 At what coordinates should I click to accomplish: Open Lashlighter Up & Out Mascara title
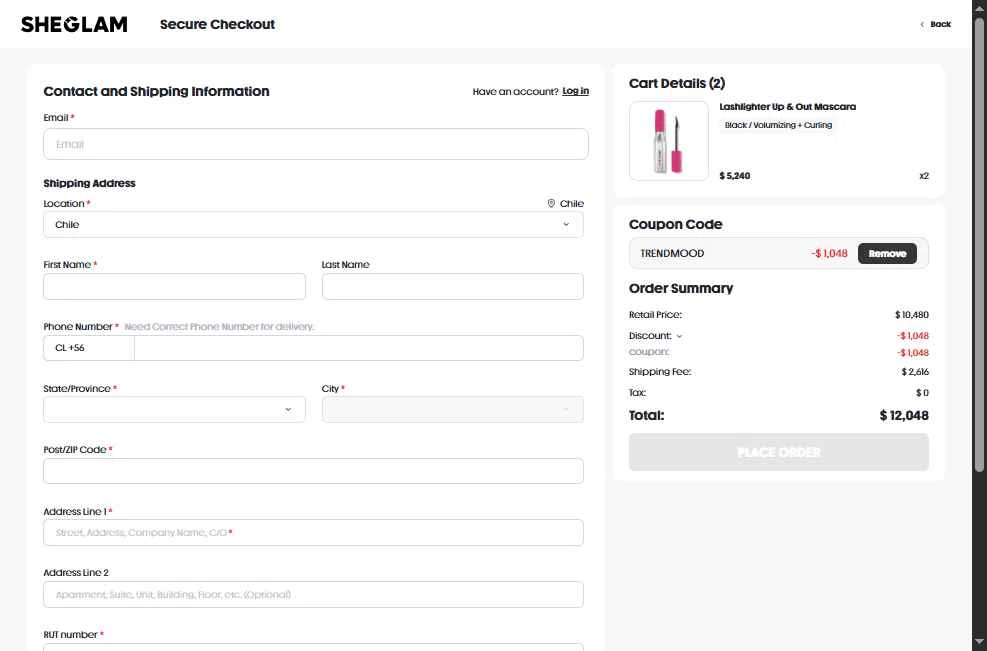pyautogui.click(x=787, y=107)
